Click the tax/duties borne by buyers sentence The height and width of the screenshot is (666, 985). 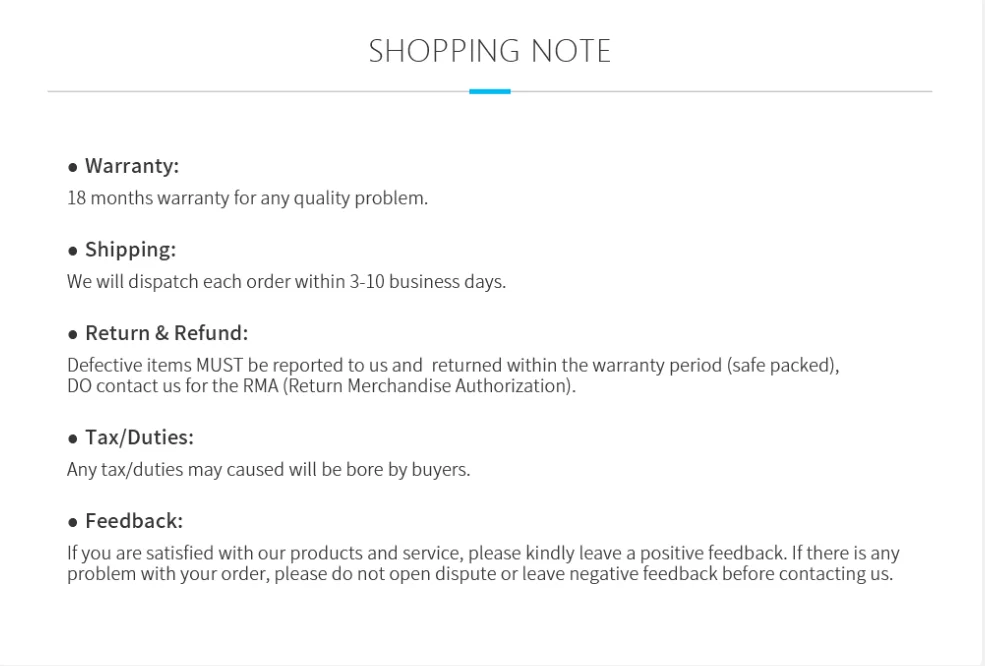[x=268, y=469]
